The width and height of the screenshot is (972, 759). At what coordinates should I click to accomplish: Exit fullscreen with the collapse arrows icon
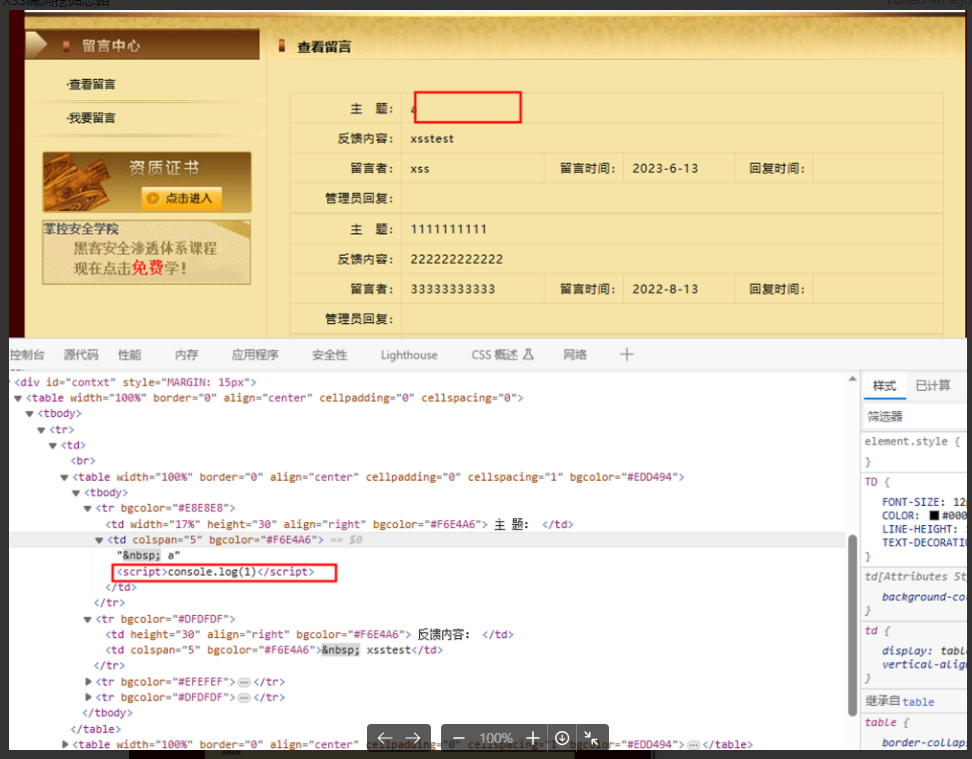[591, 738]
